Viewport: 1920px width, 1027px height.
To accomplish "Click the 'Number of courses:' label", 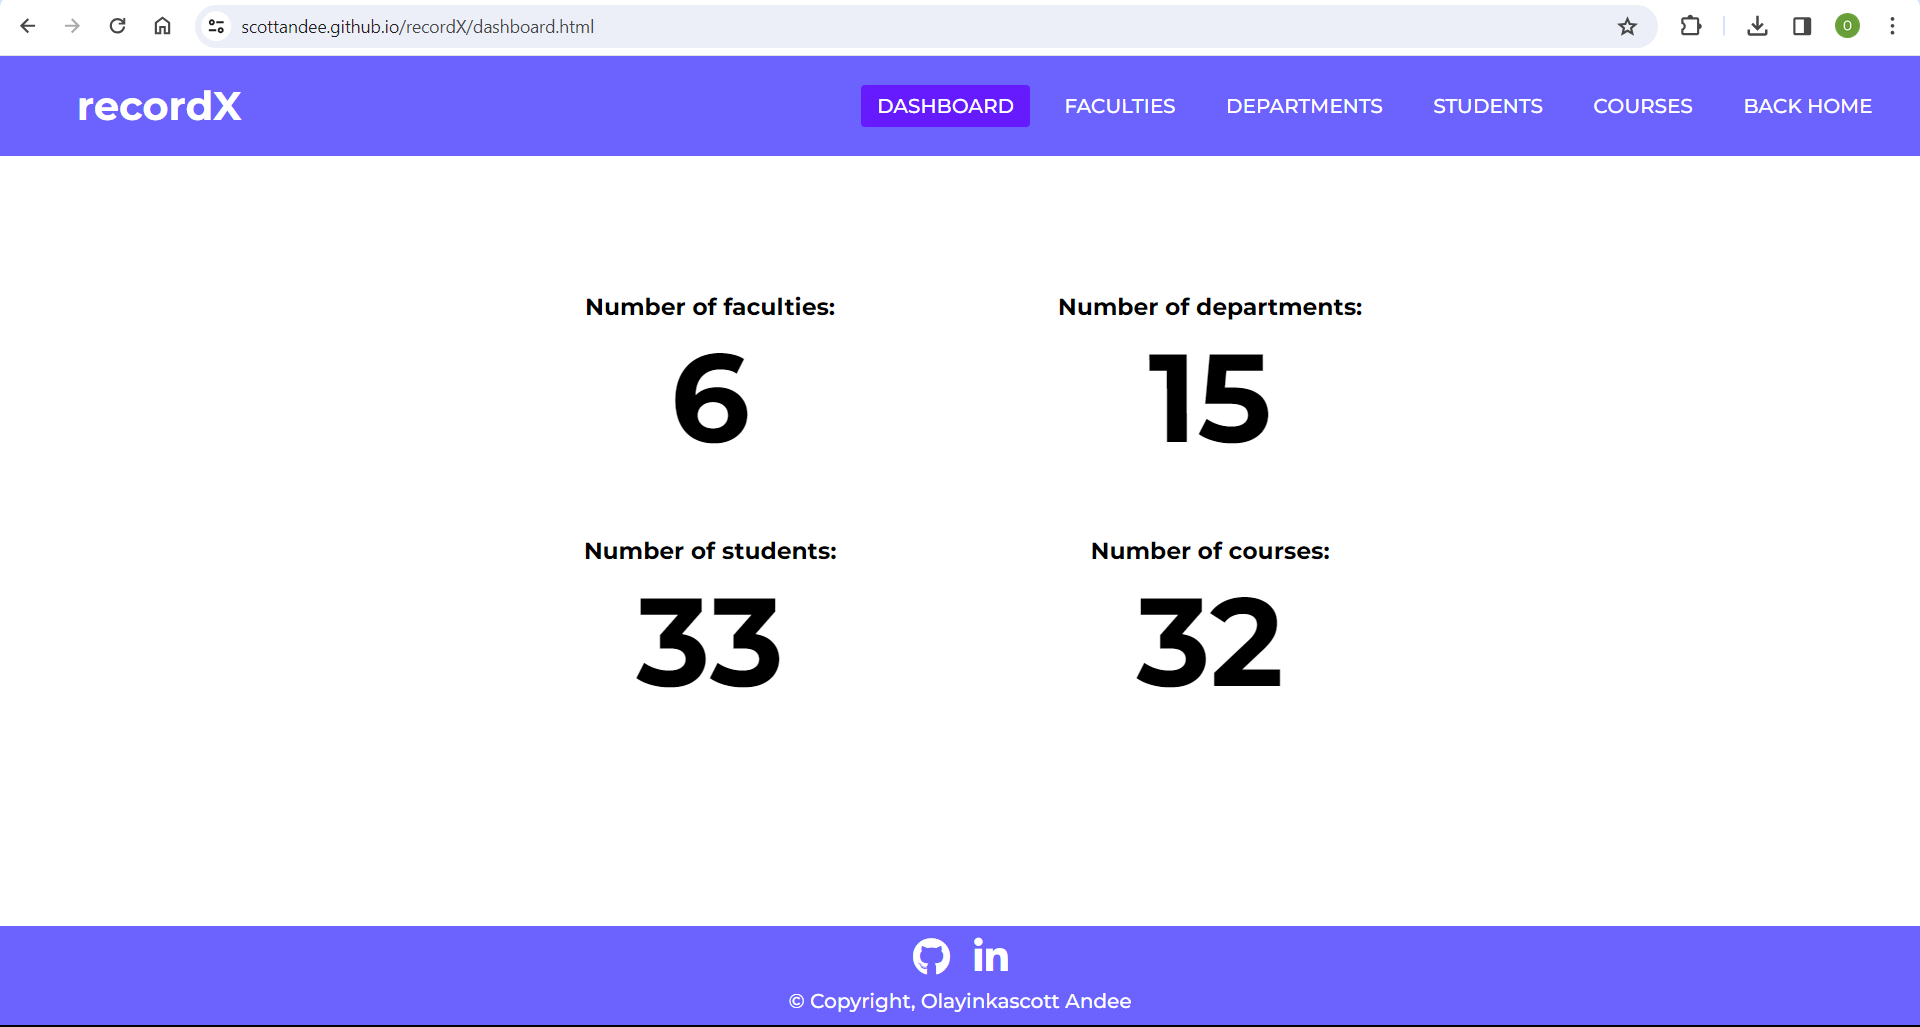I will (x=1210, y=551).
